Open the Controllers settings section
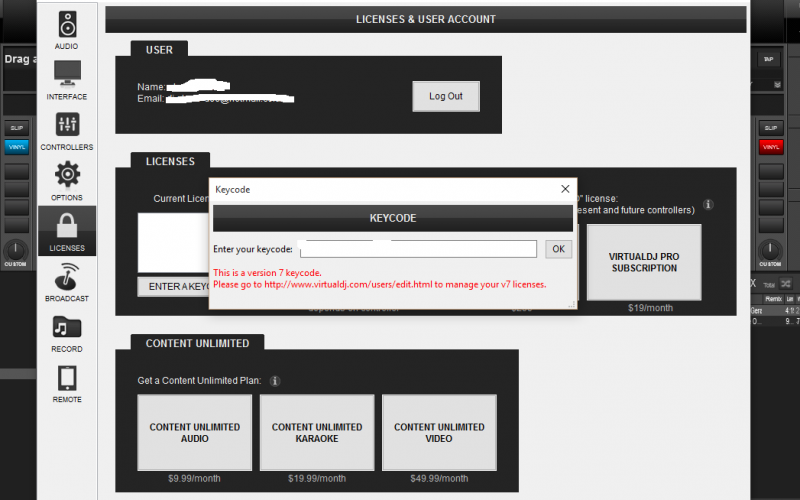The height and width of the screenshot is (500, 800). (67, 131)
